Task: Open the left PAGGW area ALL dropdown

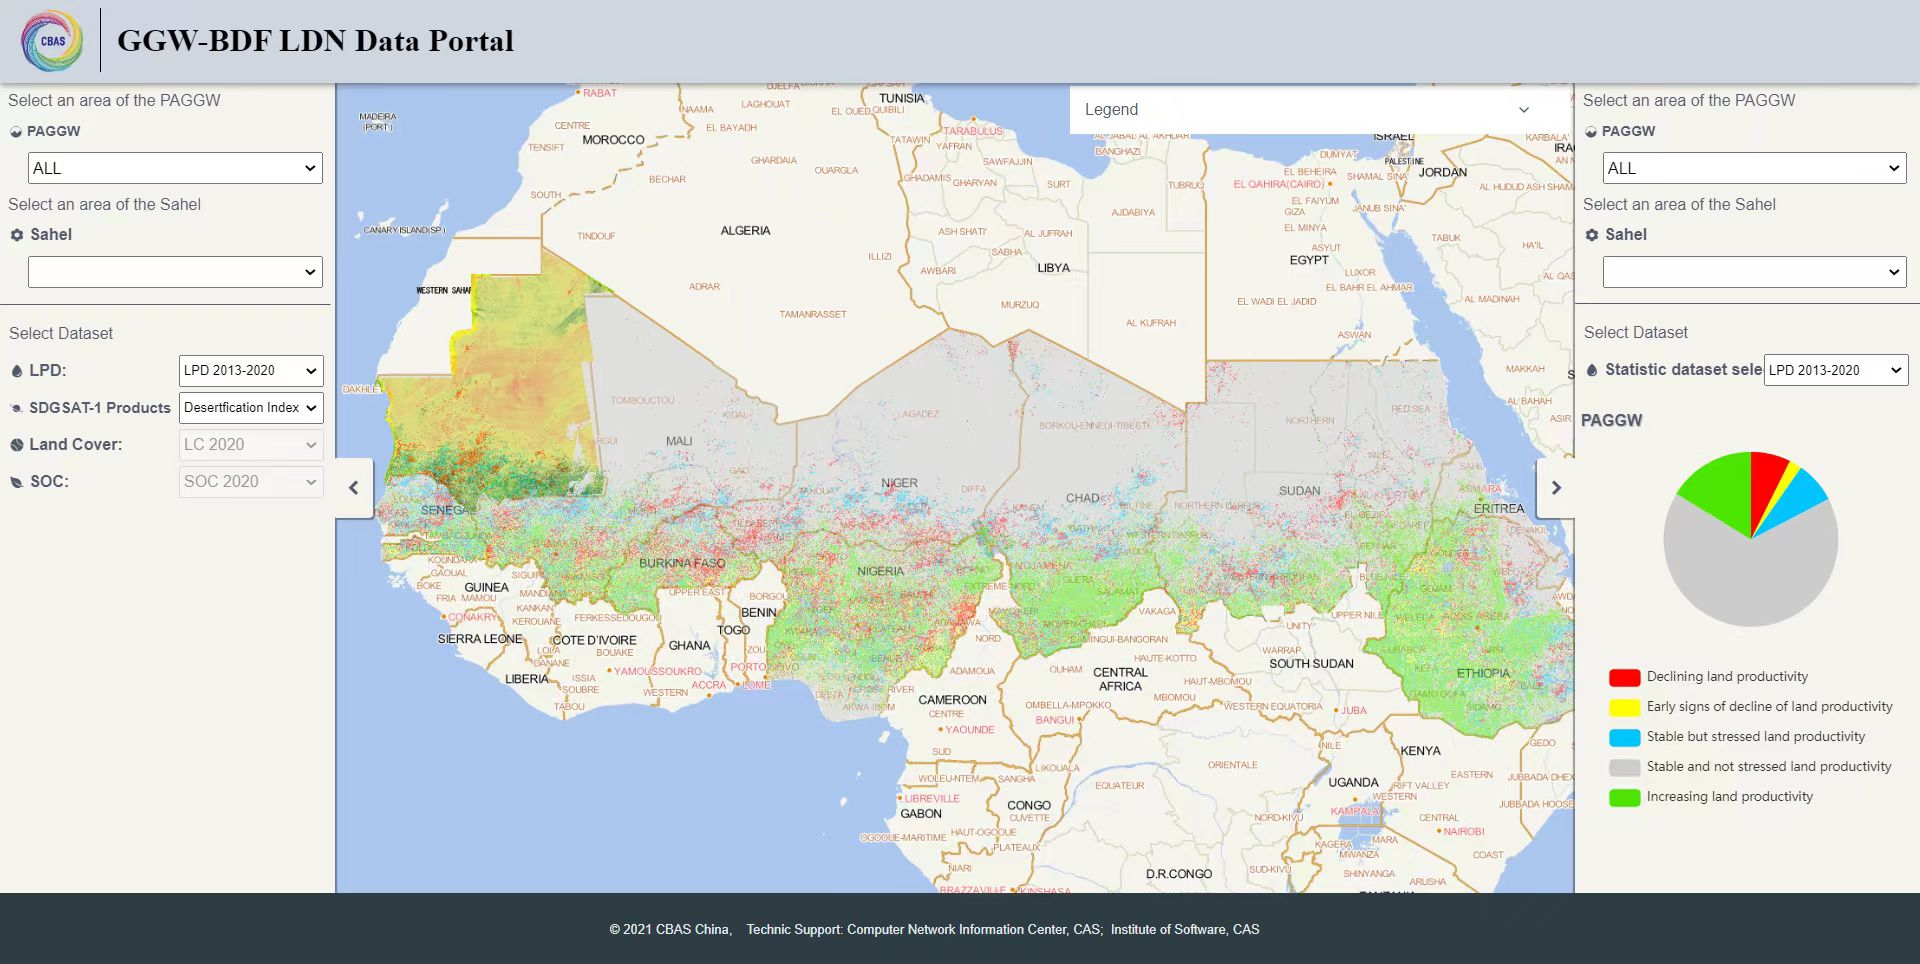Action: pos(175,168)
